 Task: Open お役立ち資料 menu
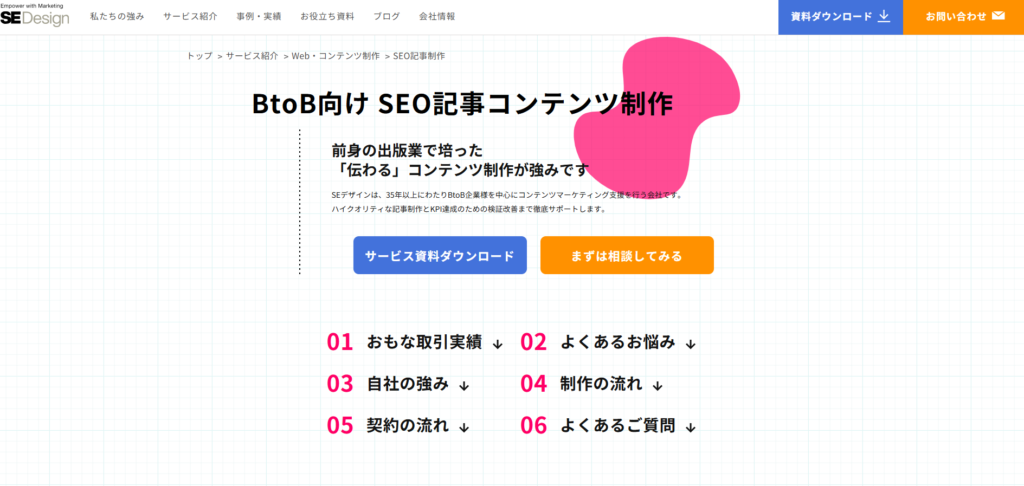326,17
